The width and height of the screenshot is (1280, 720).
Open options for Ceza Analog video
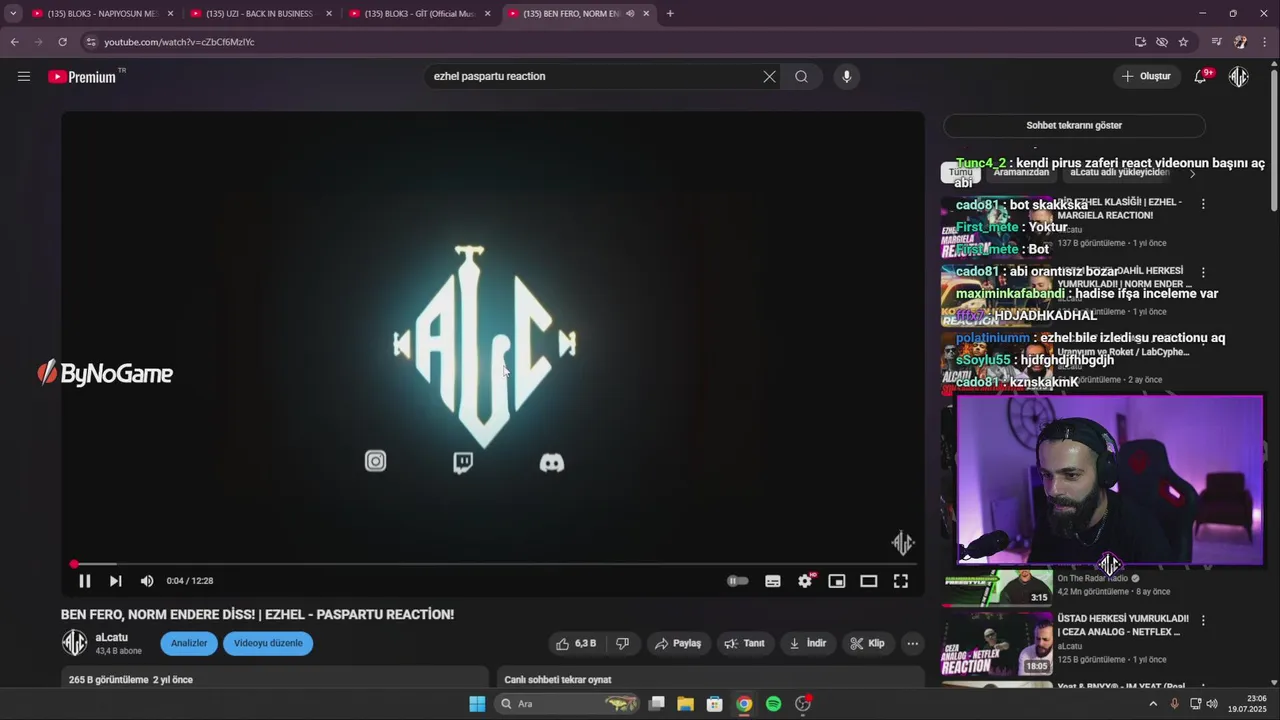pyautogui.click(x=1203, y=620)
